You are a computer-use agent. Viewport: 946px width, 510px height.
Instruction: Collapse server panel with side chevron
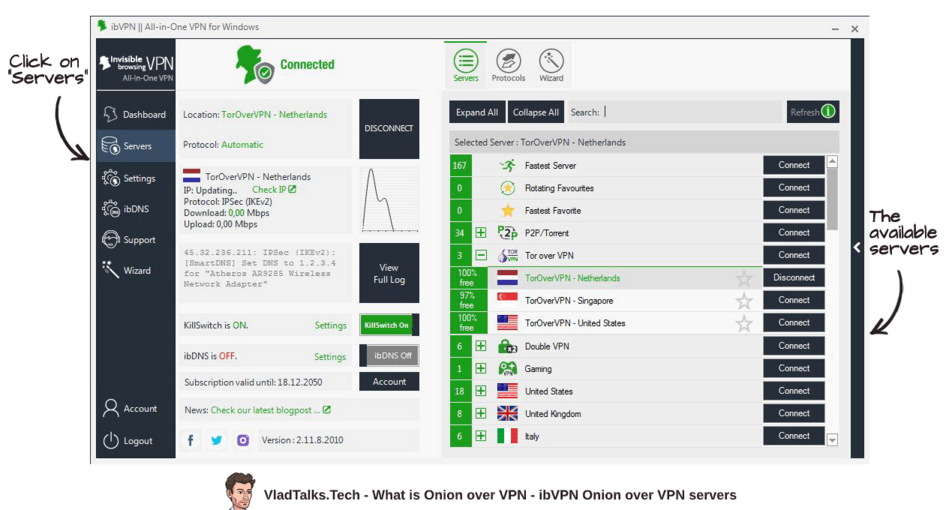pyautogui.click(x=857, y=247)
